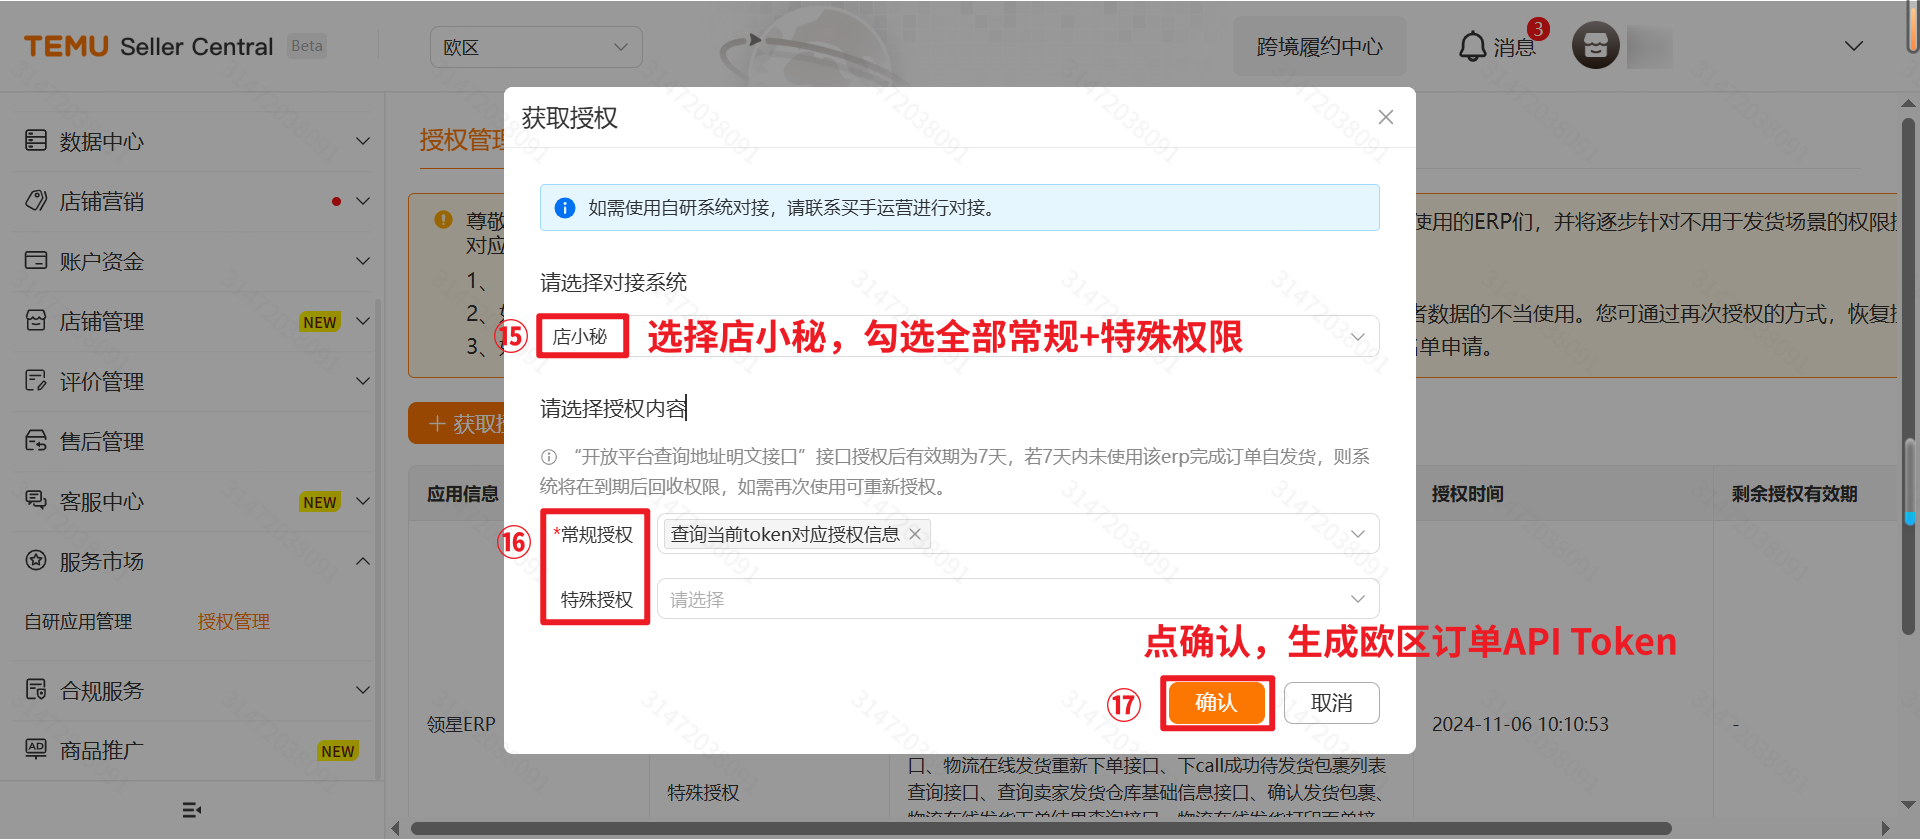
Task: Click scroll left arrow at bottom
Action: pos(395,828)
